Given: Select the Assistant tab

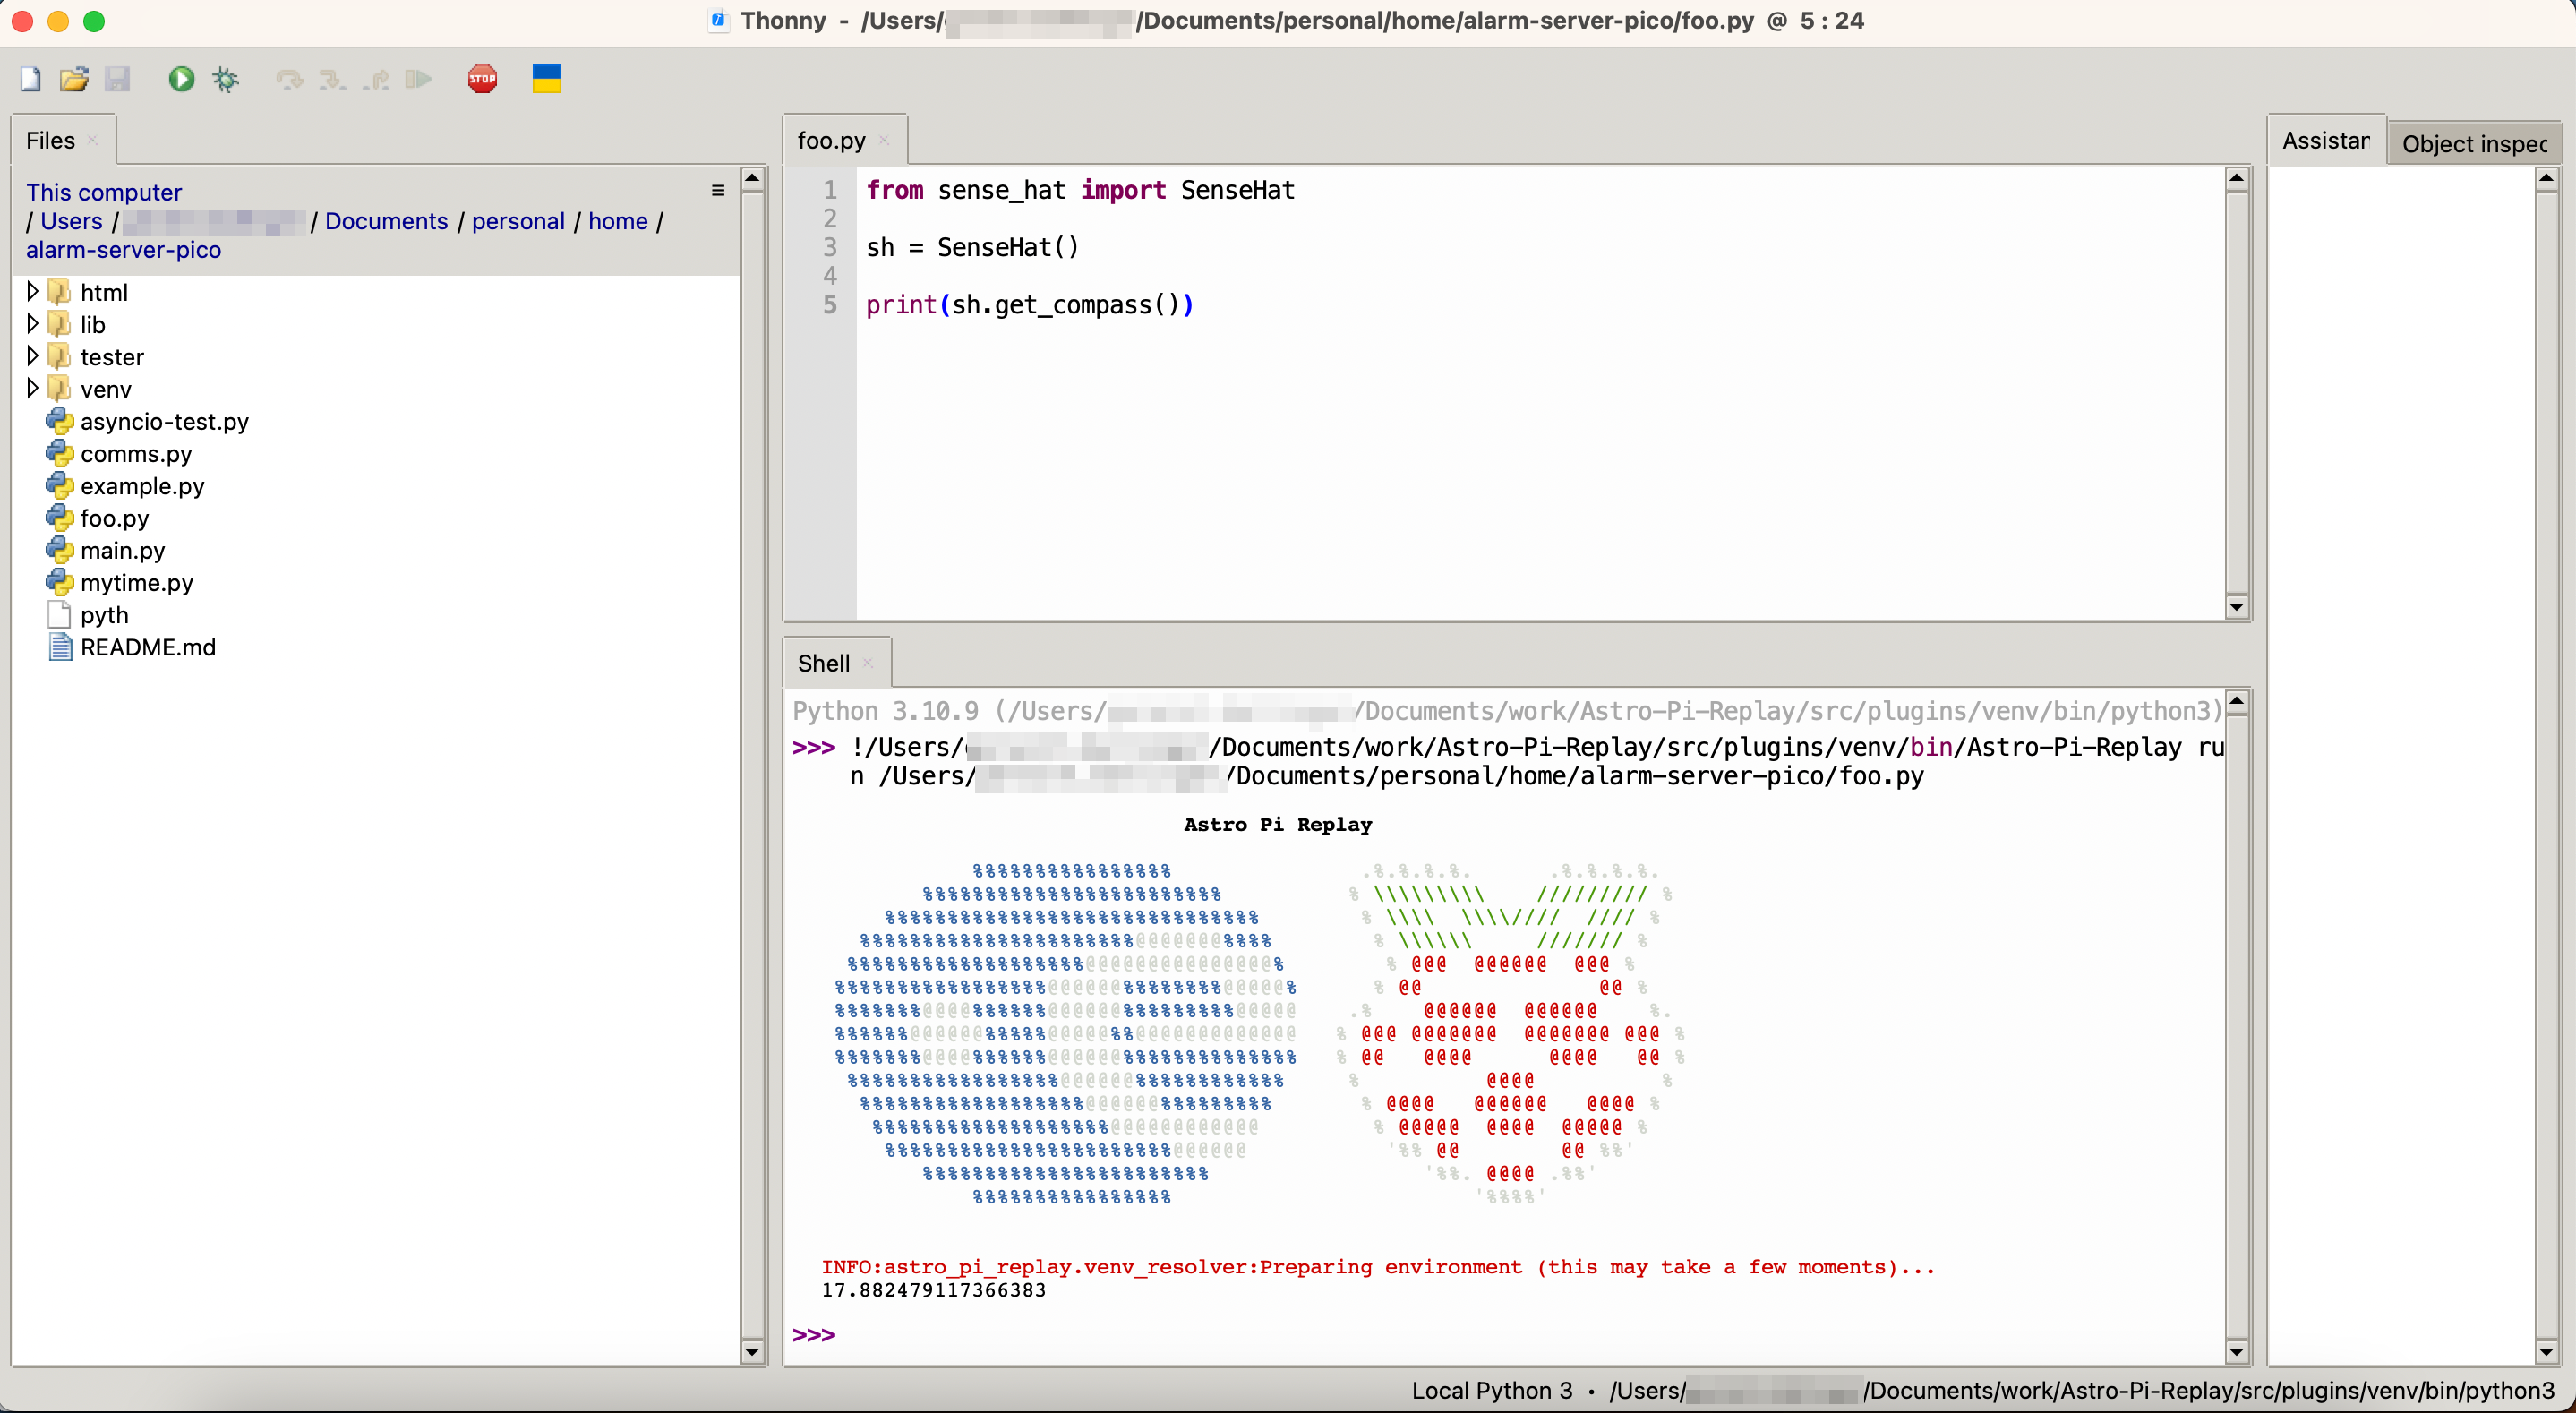Looking at the screenshot, I should [x=2325, y=141].
